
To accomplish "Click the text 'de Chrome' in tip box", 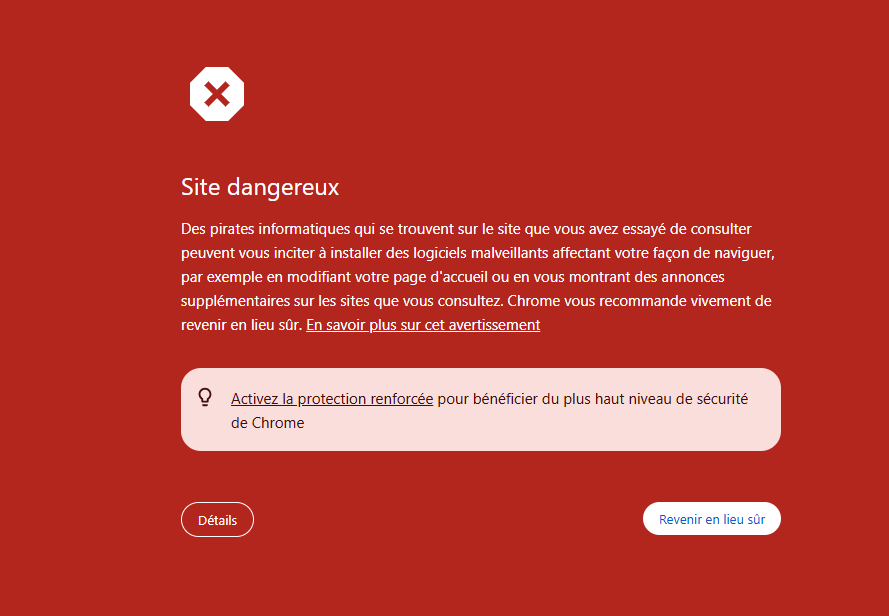I will pos(268,423).
